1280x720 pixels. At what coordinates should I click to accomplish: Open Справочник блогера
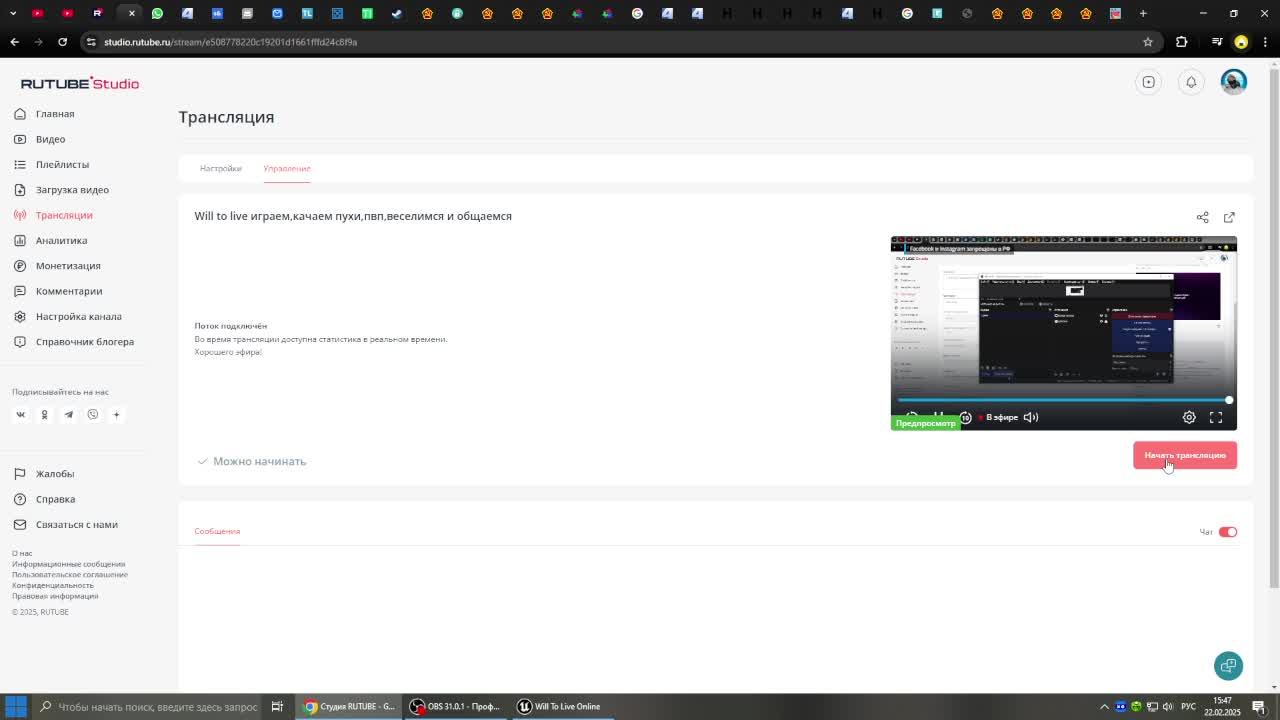74,342
